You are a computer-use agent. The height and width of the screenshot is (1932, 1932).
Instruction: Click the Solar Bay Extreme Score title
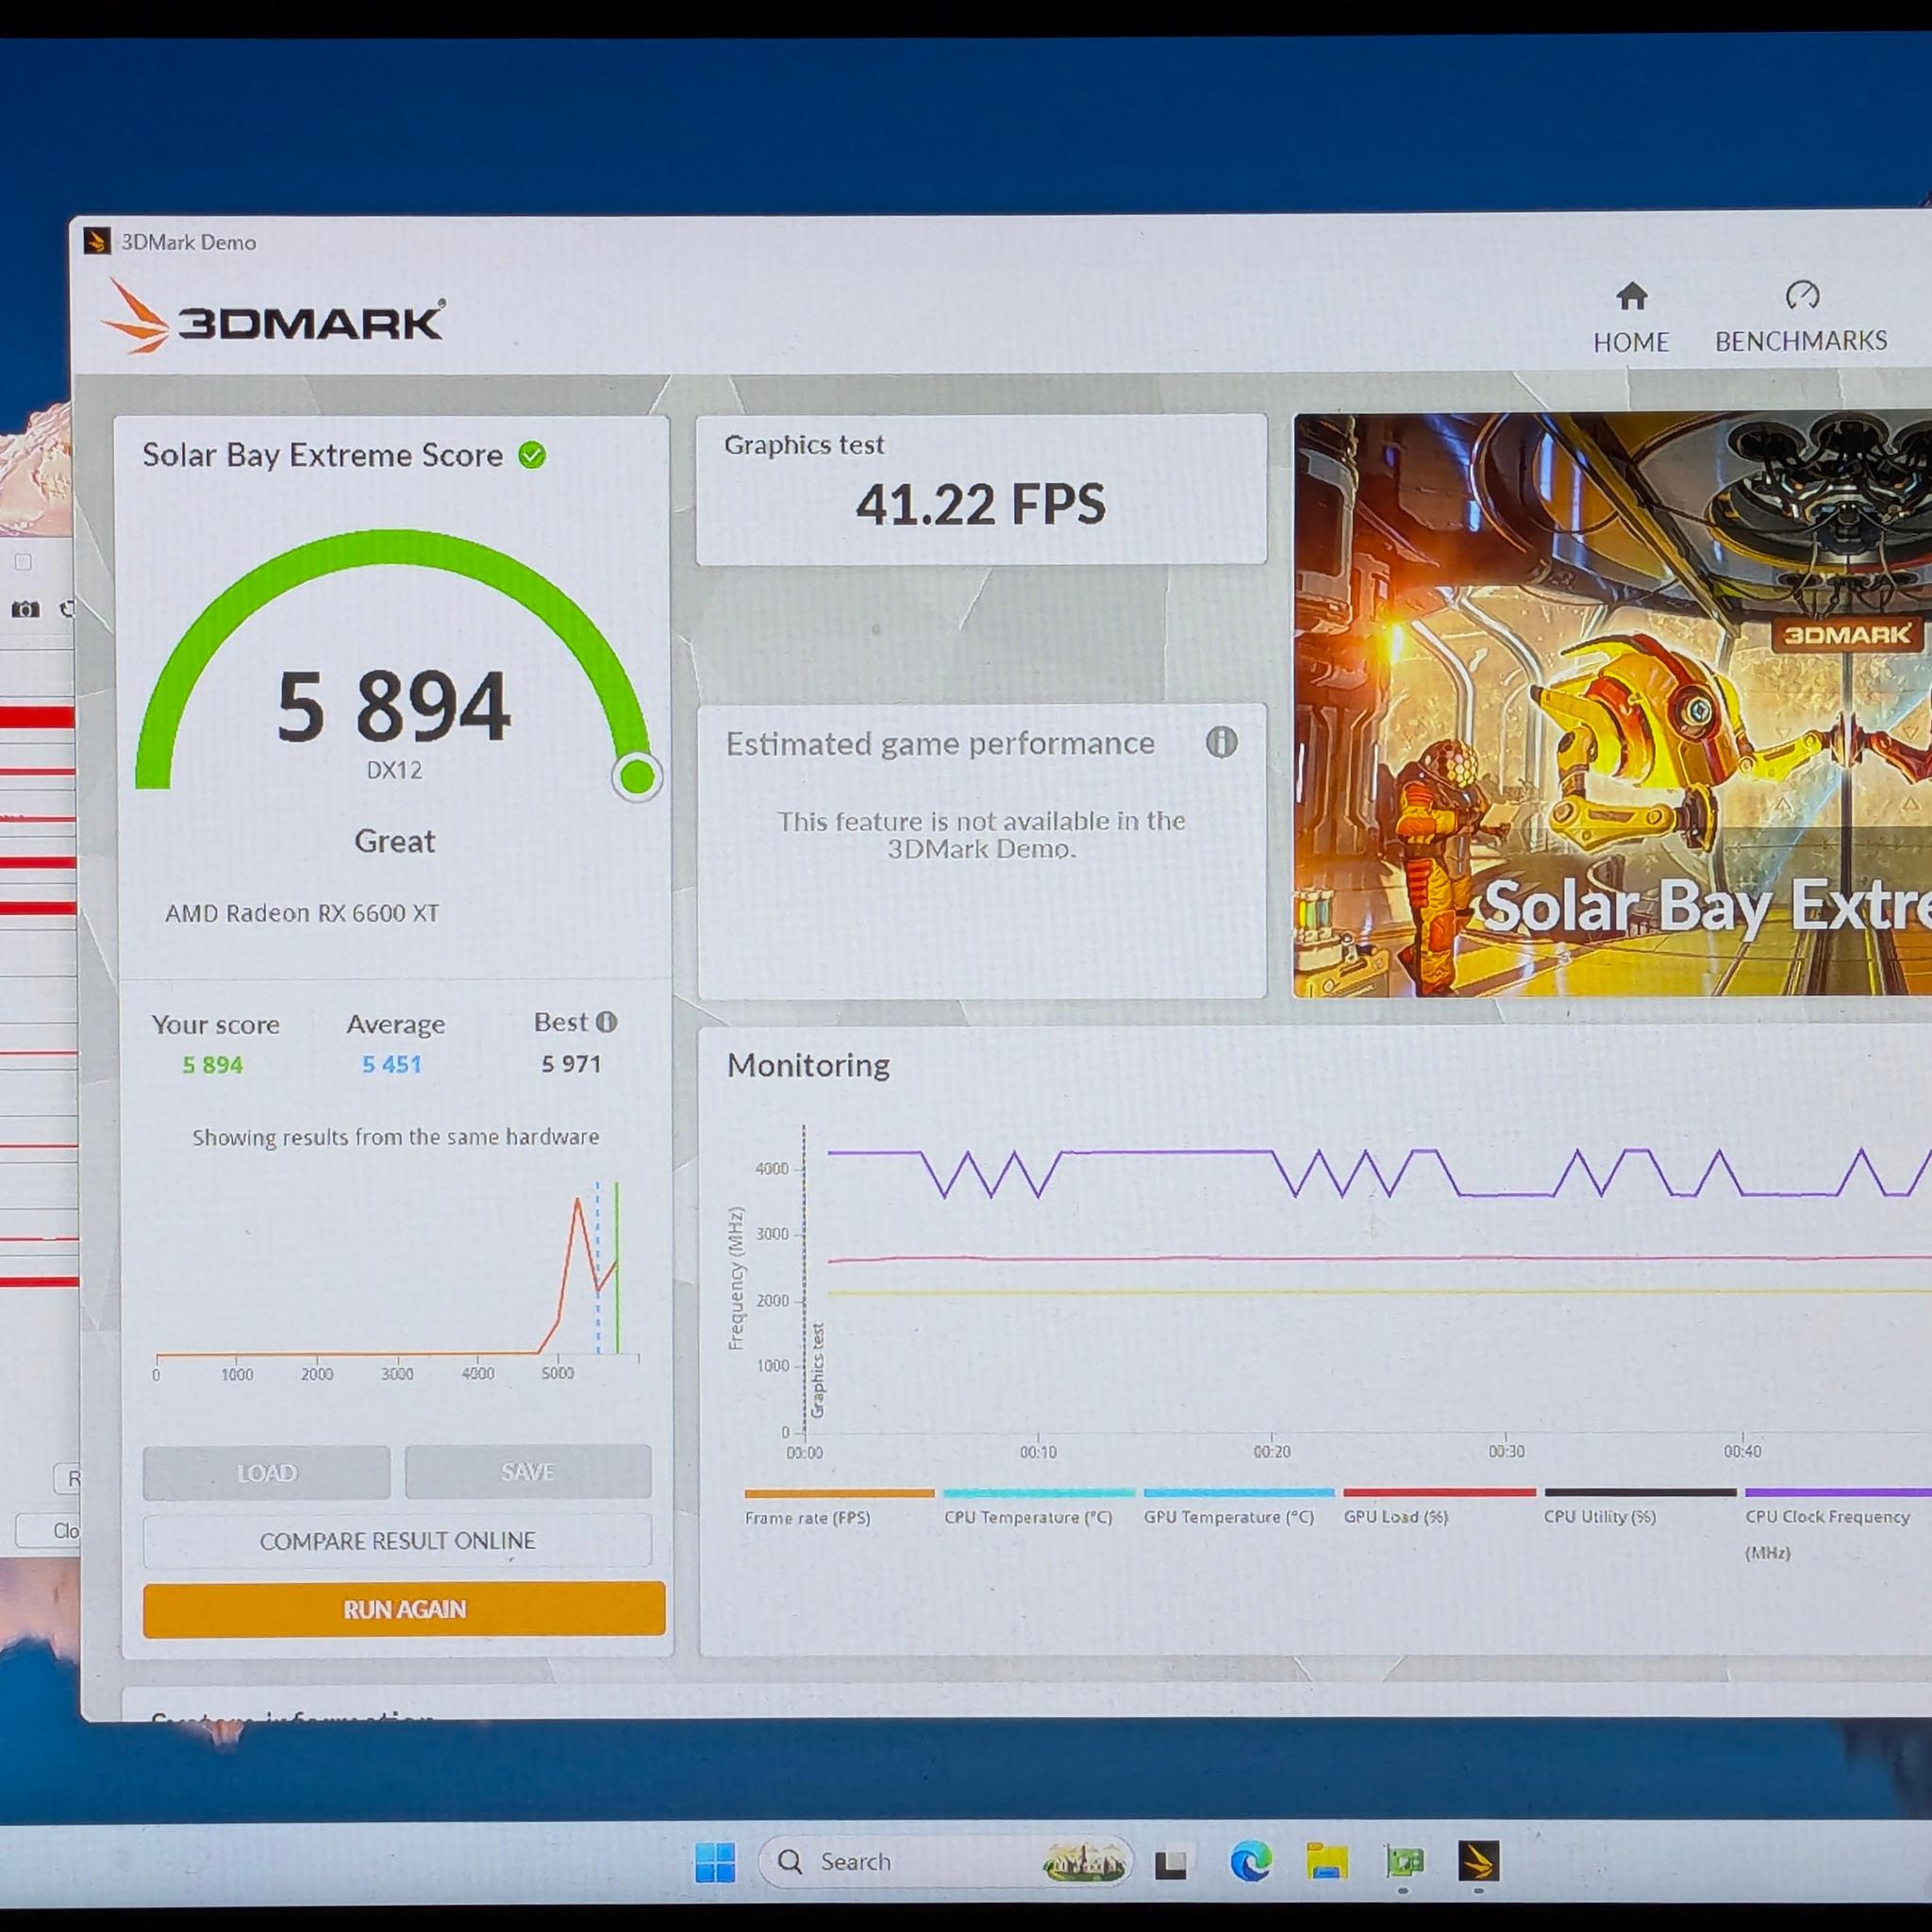(322, 455)
